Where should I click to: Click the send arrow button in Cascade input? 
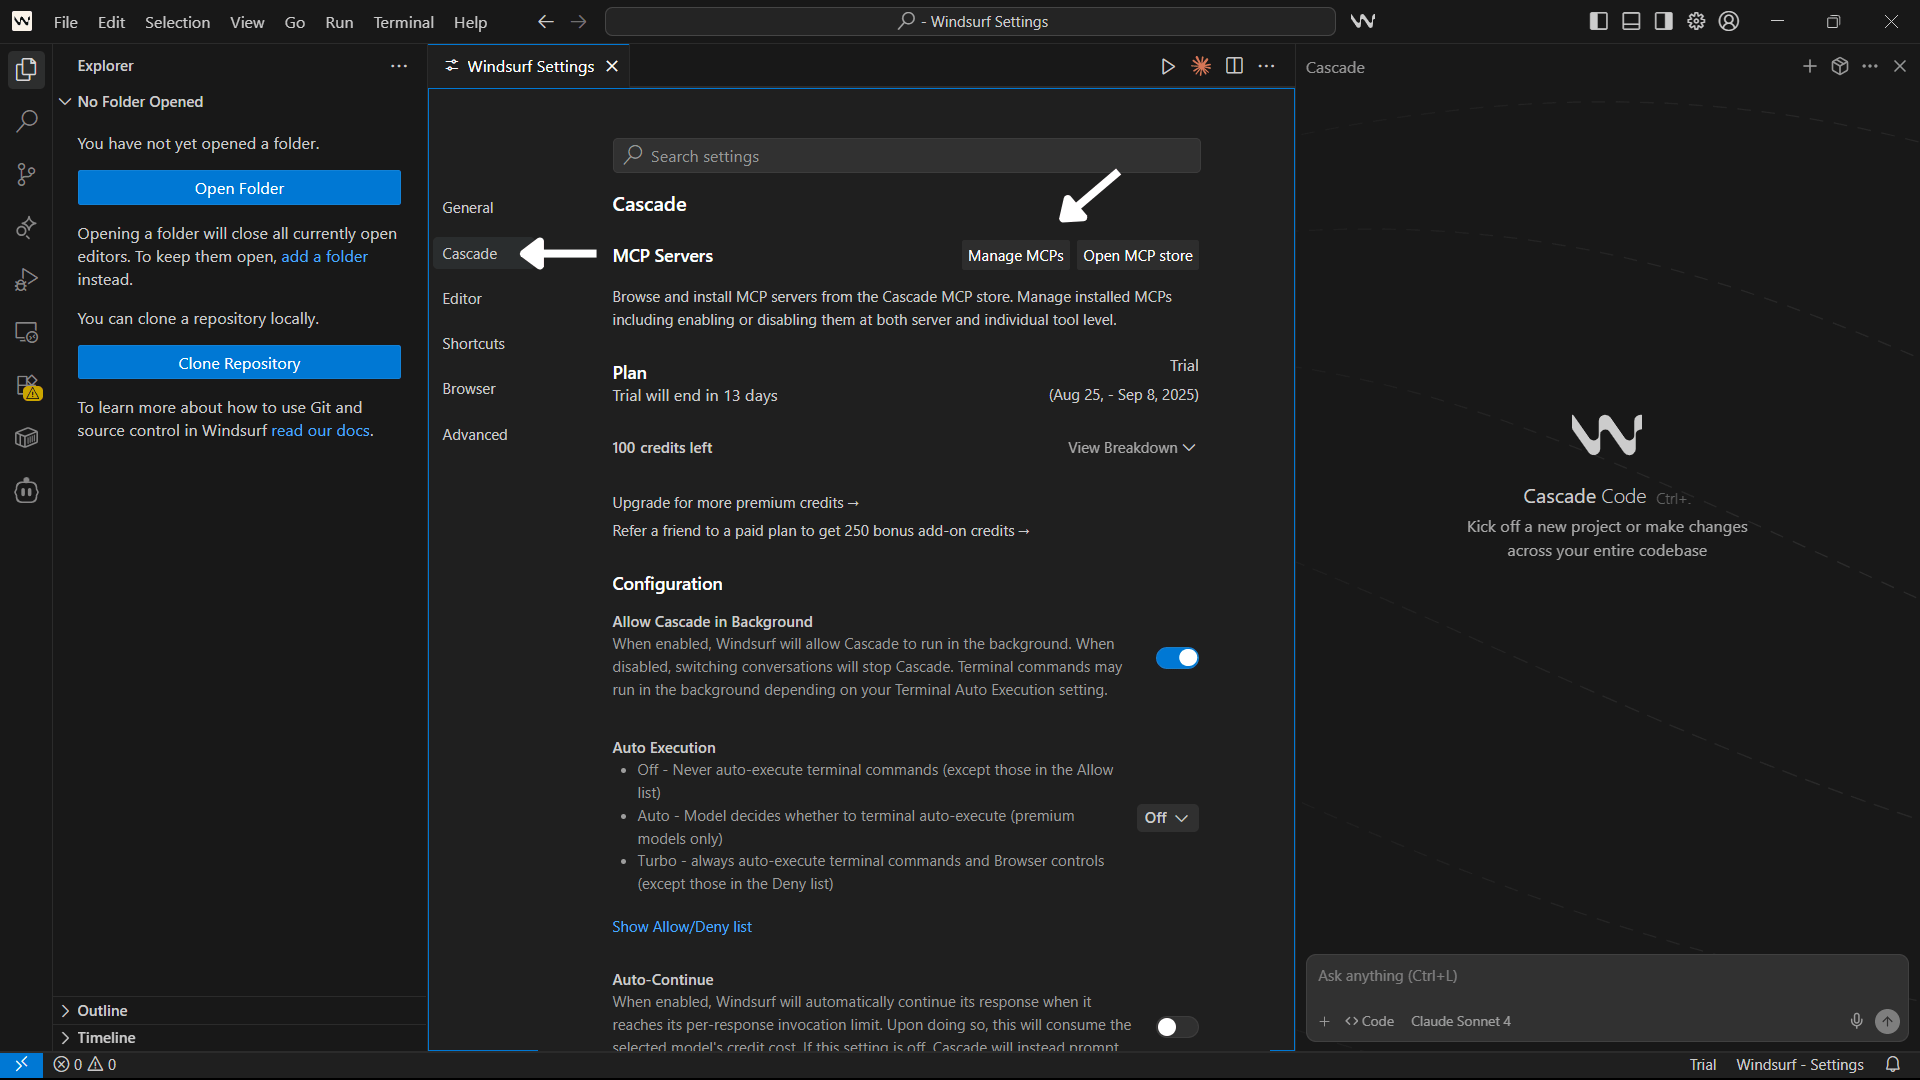[1887, 1021]
